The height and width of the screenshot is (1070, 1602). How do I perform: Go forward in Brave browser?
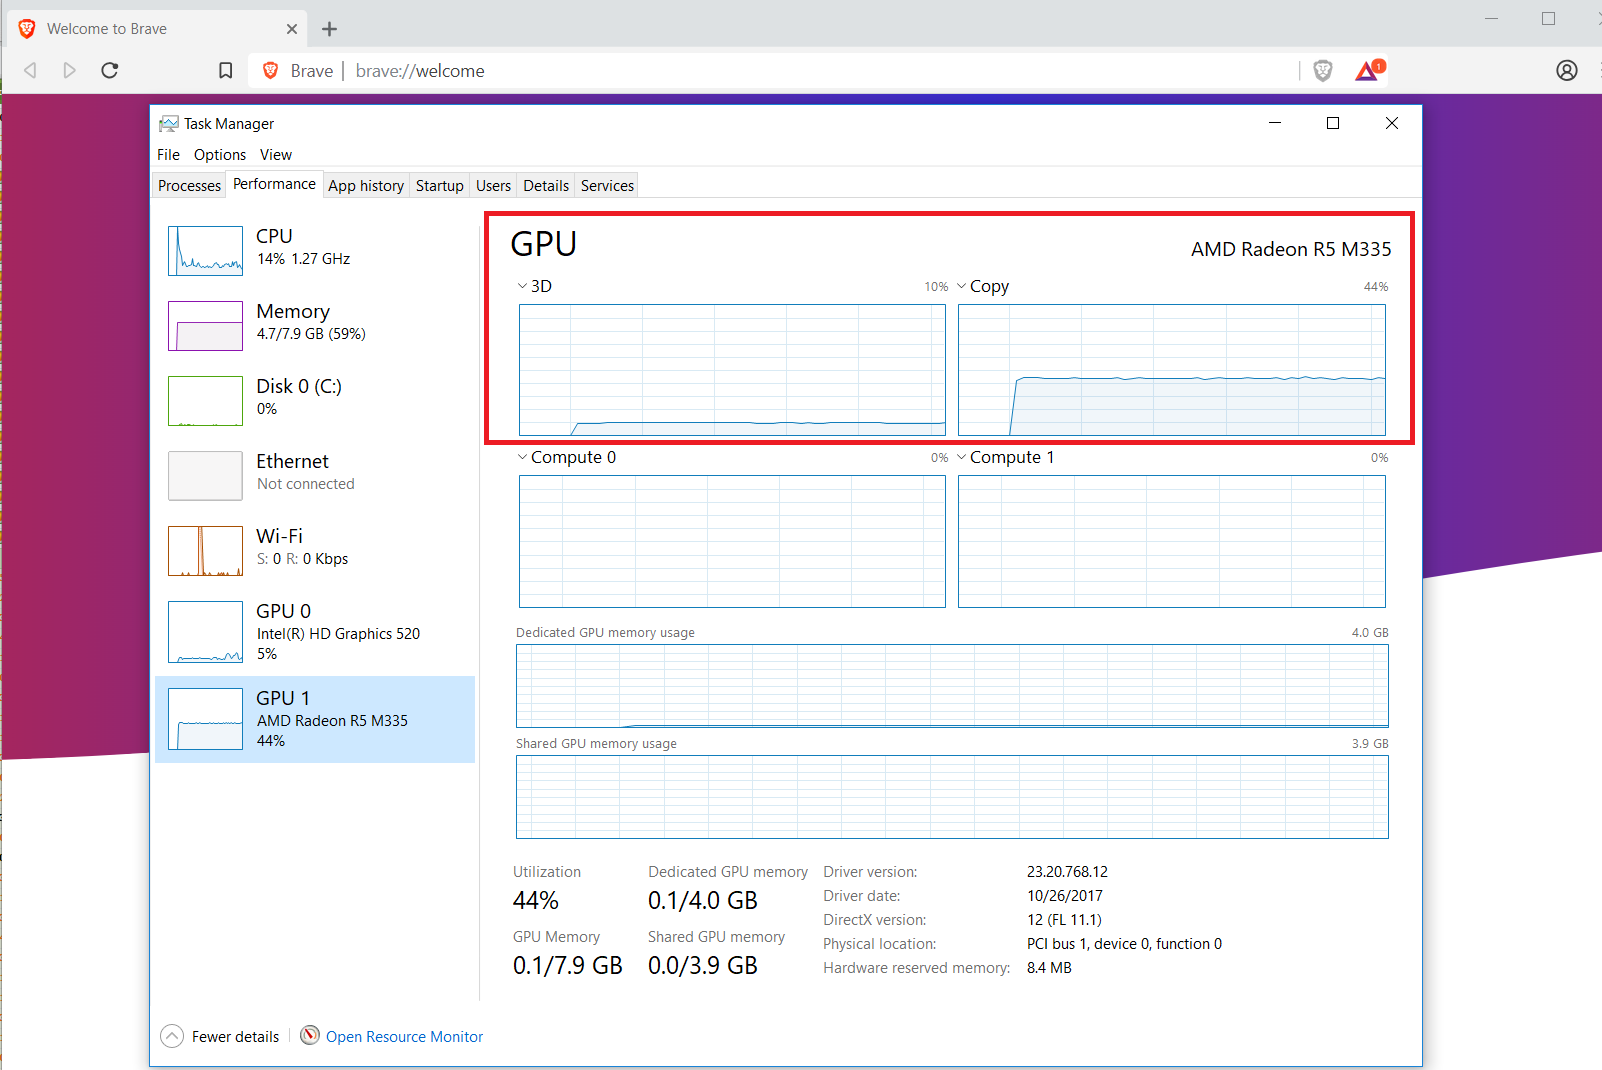click(69, 70)
